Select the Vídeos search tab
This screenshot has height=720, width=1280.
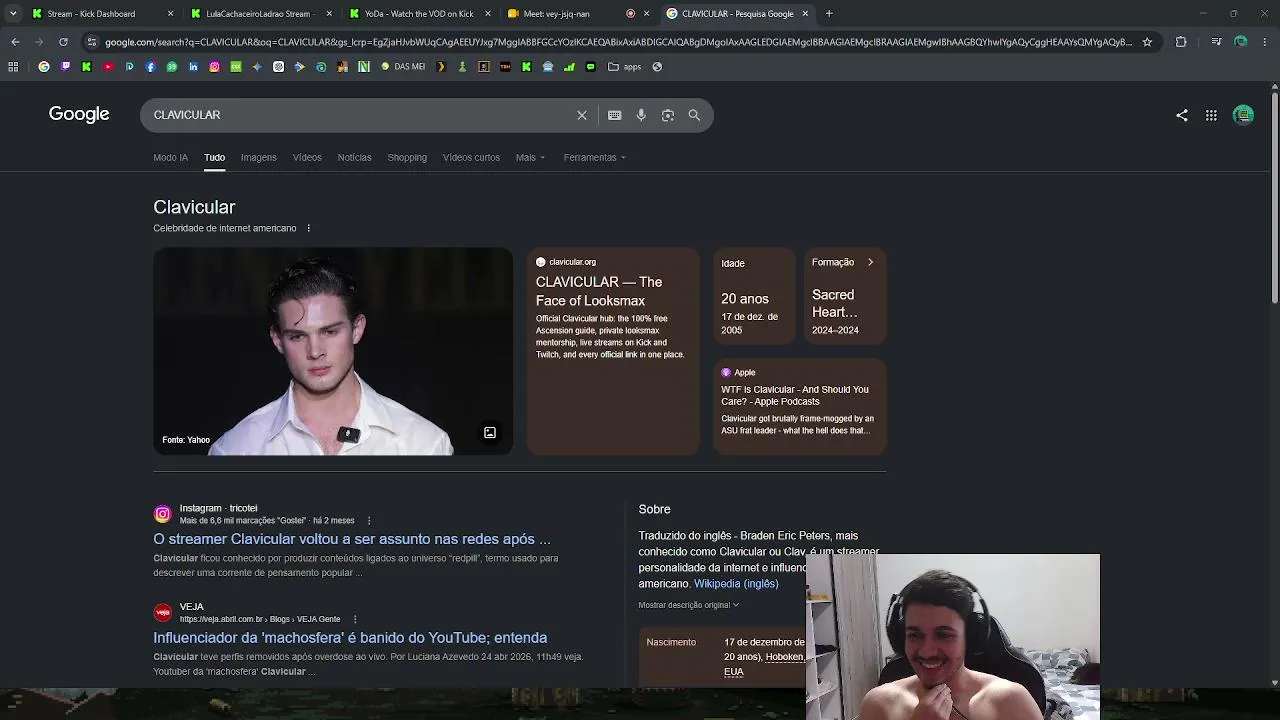pos(307,157)
